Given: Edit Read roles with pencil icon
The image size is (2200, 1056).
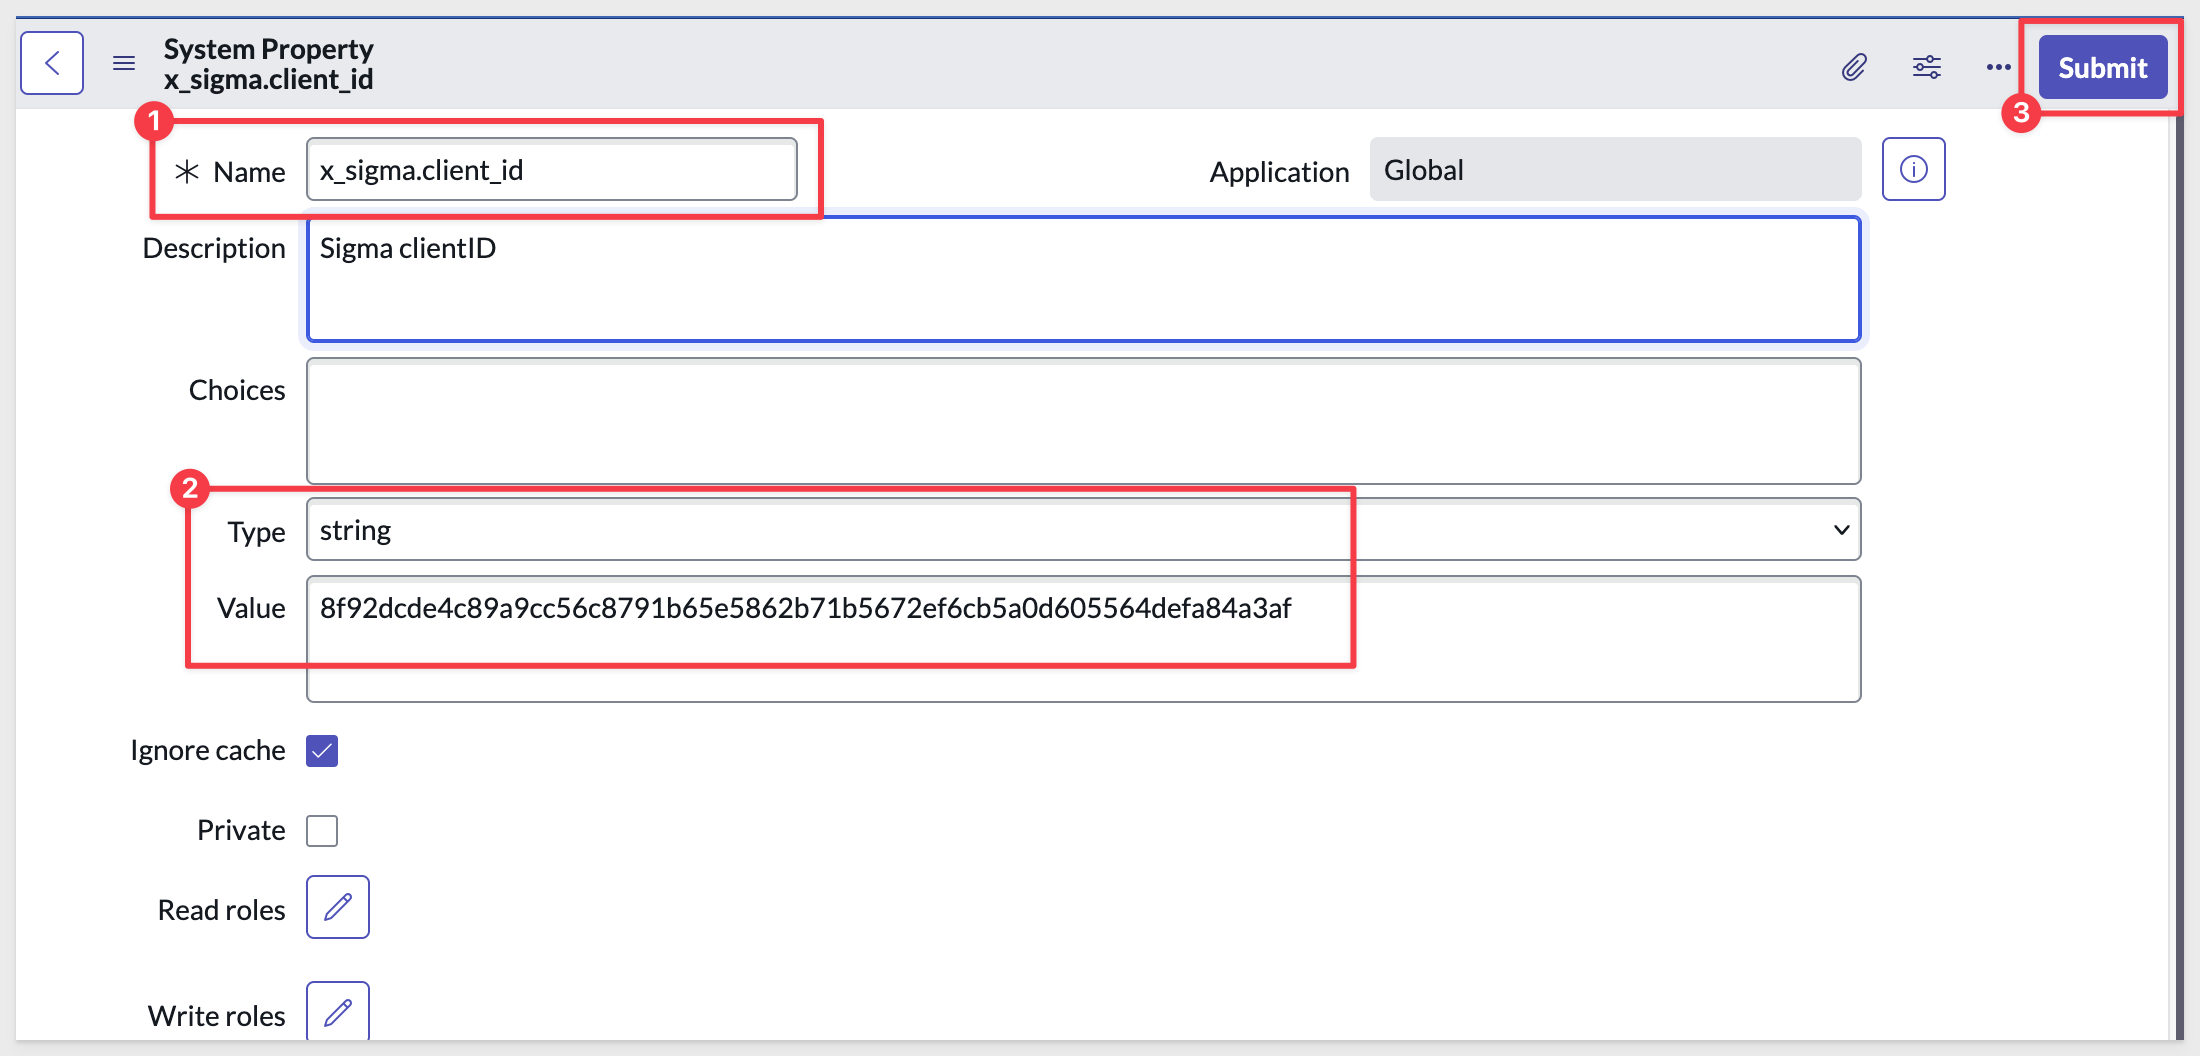Looking at the screenshot, I should 338,907.
